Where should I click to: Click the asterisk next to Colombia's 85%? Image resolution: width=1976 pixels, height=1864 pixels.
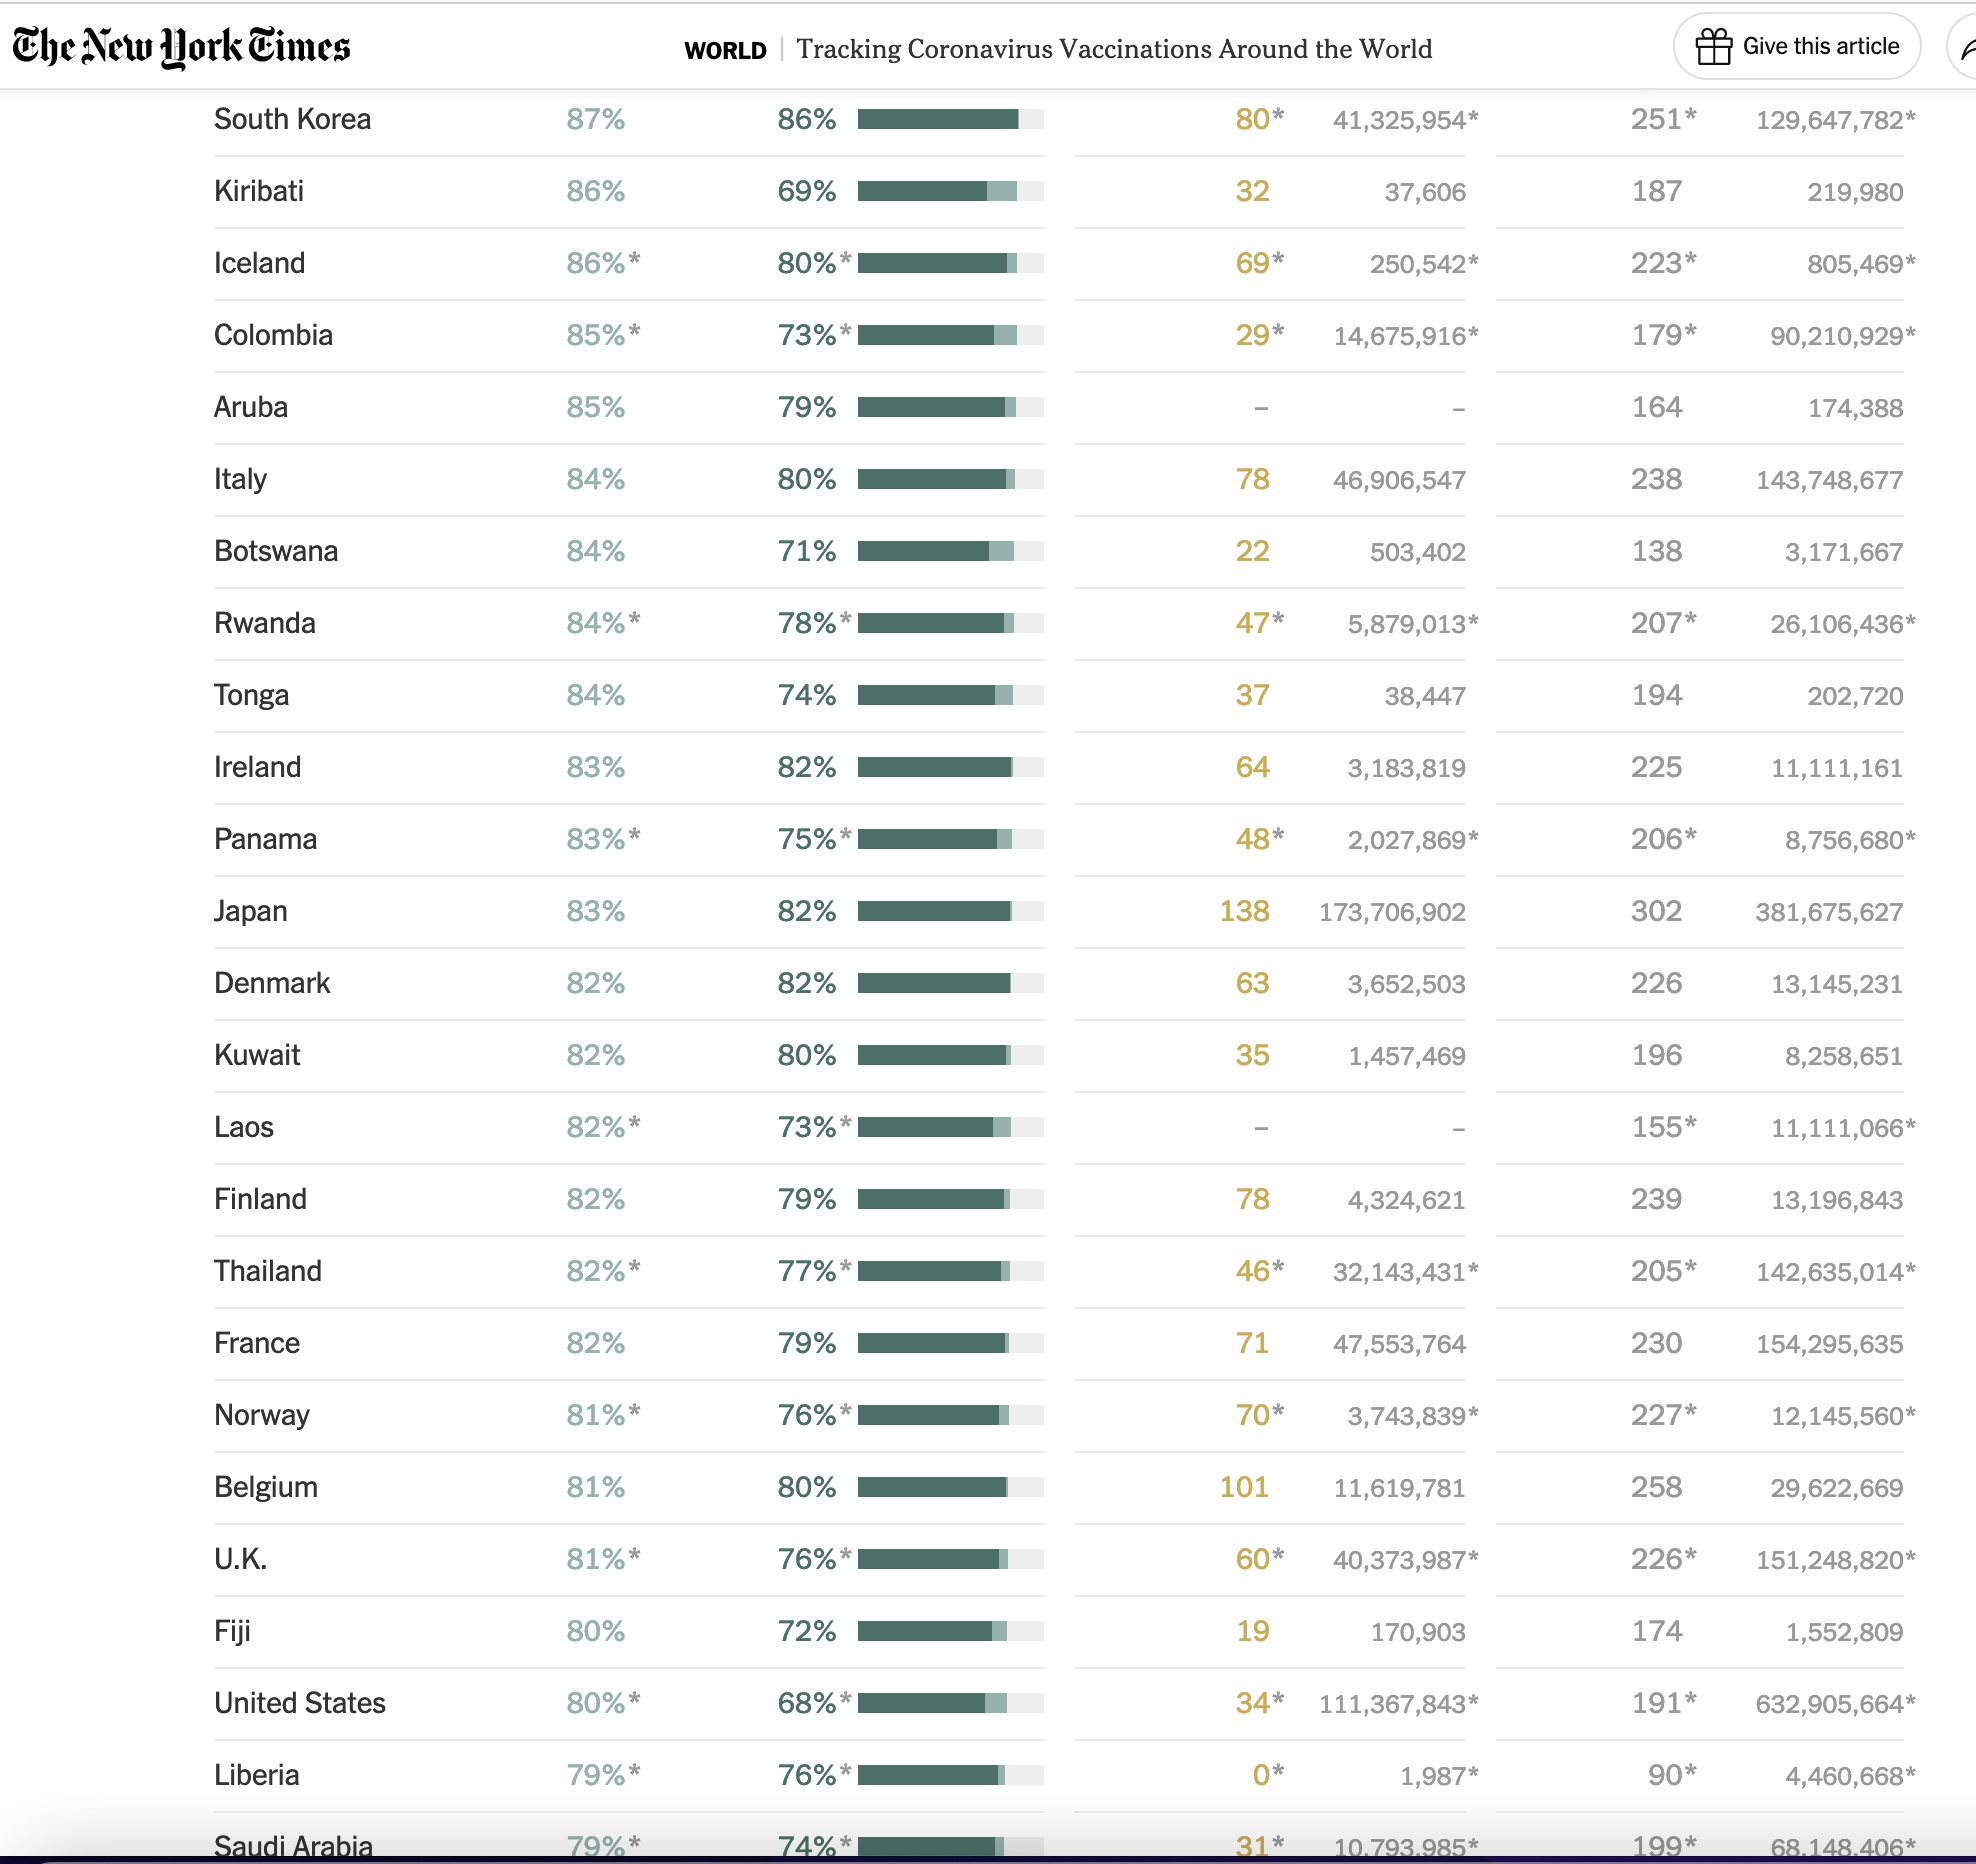634,333
